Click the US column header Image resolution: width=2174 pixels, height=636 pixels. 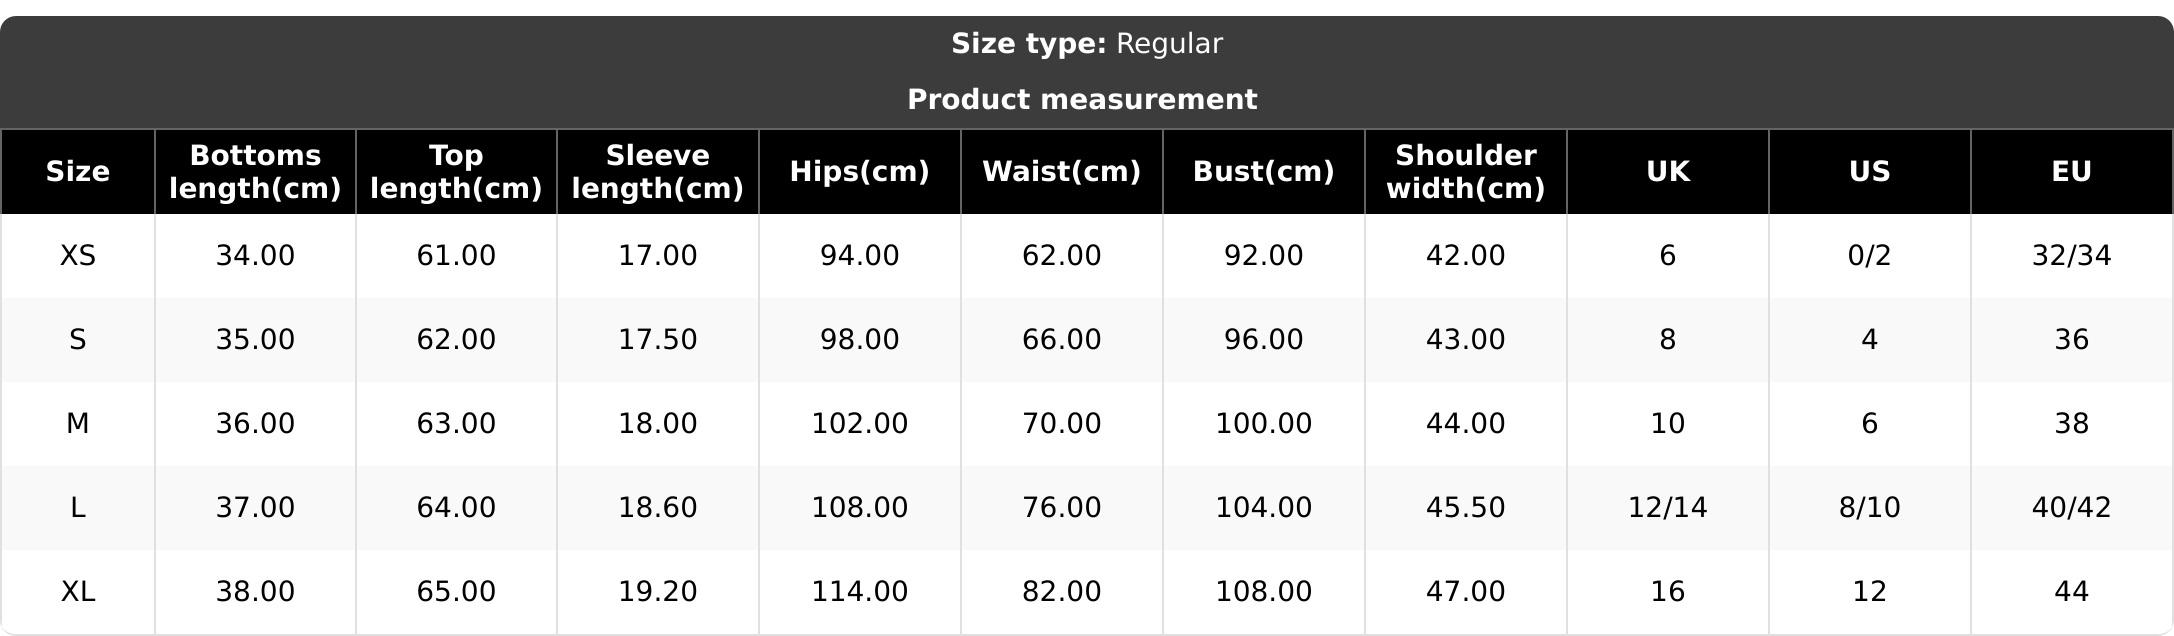pyautogui.click(x=1869, y=172)
